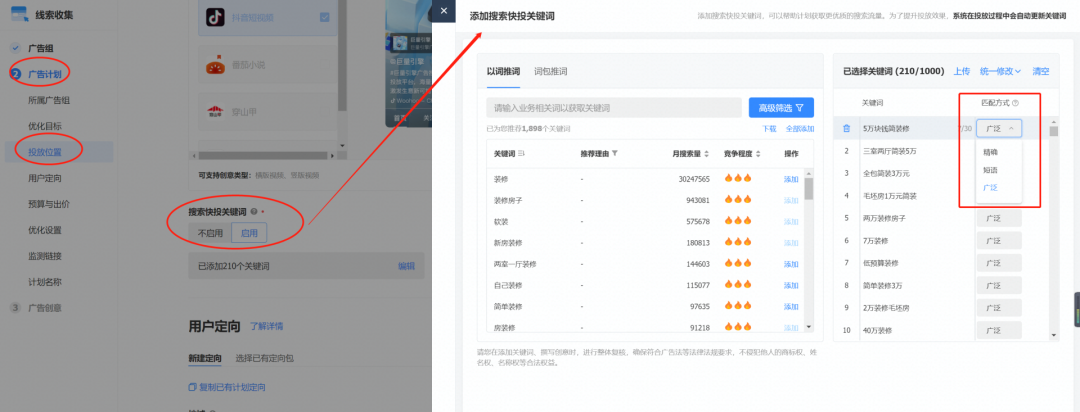Open match type dropdown for 2万装修毛坯房
1080x412 pixels.
(x=999, y=308)
